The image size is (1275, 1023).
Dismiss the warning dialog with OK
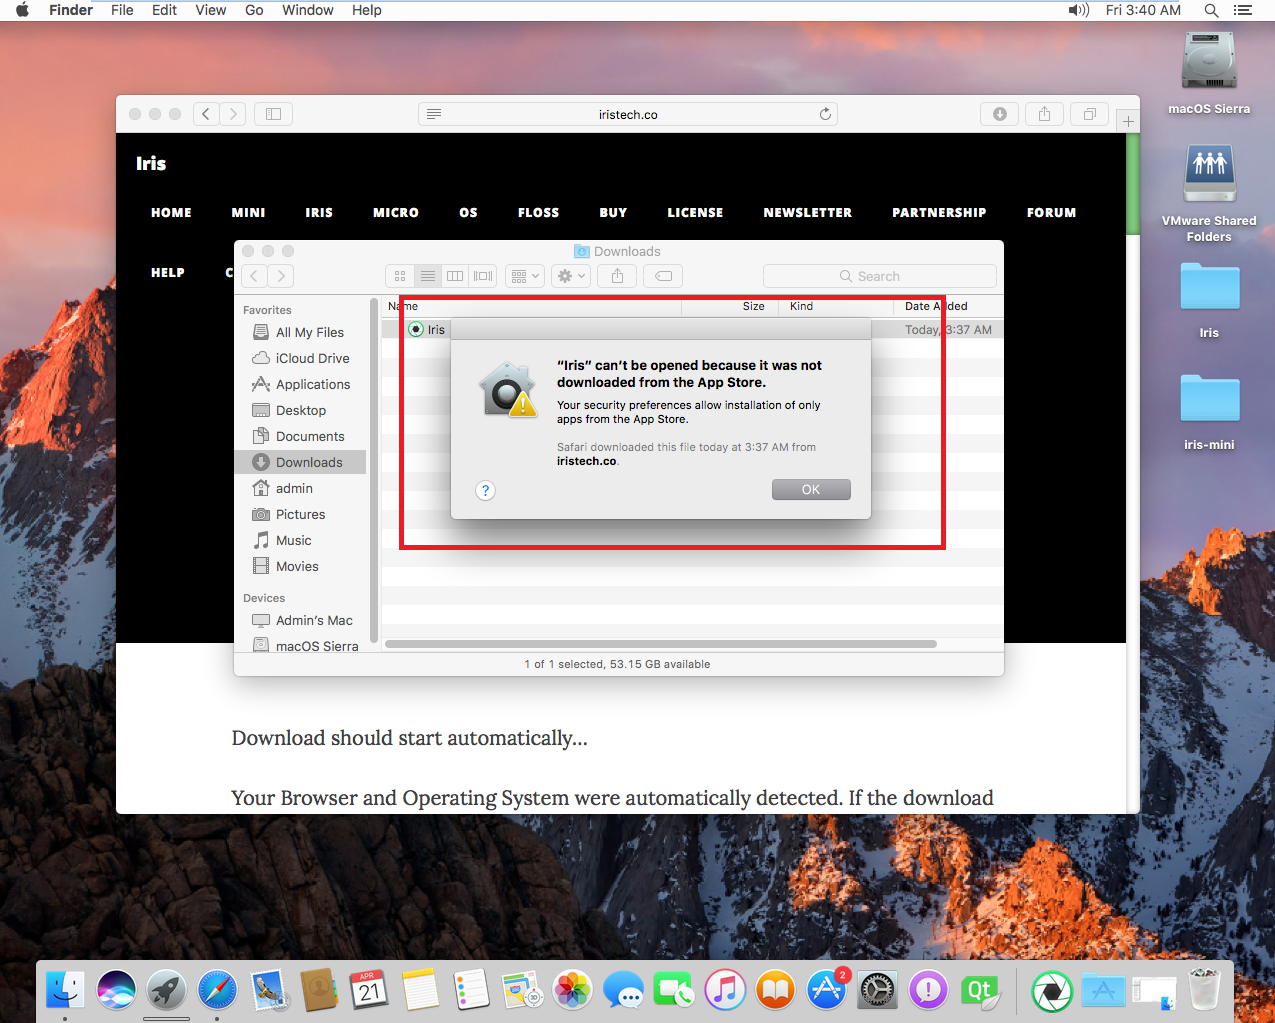click(x=811, y=489)
